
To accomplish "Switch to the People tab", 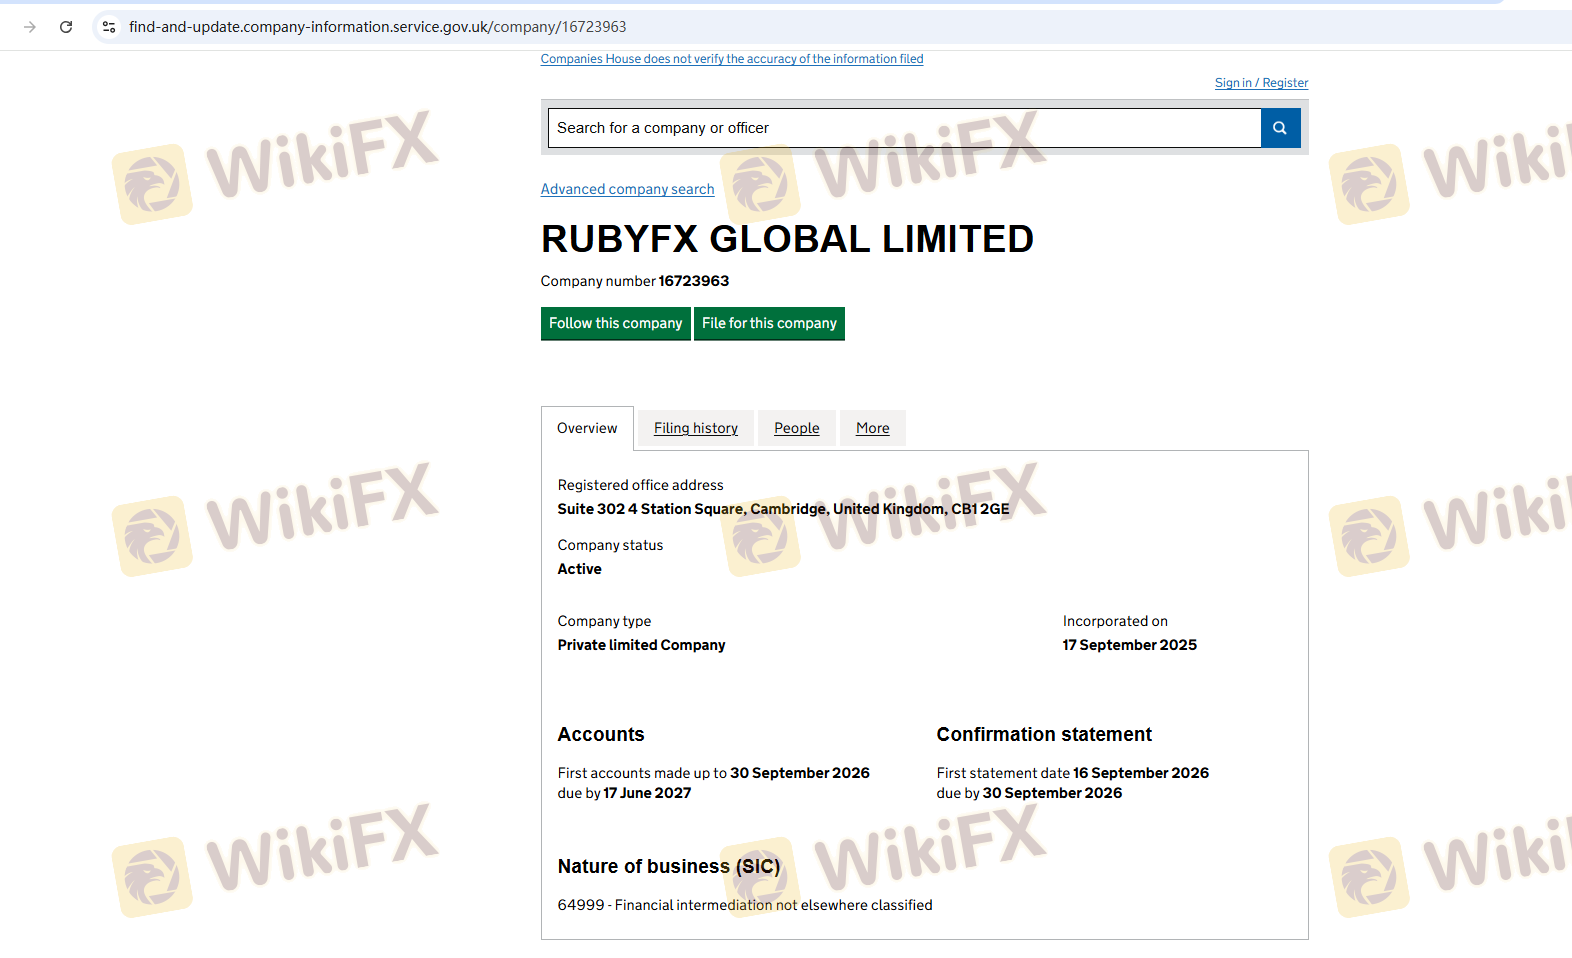I will coord(796,428).
